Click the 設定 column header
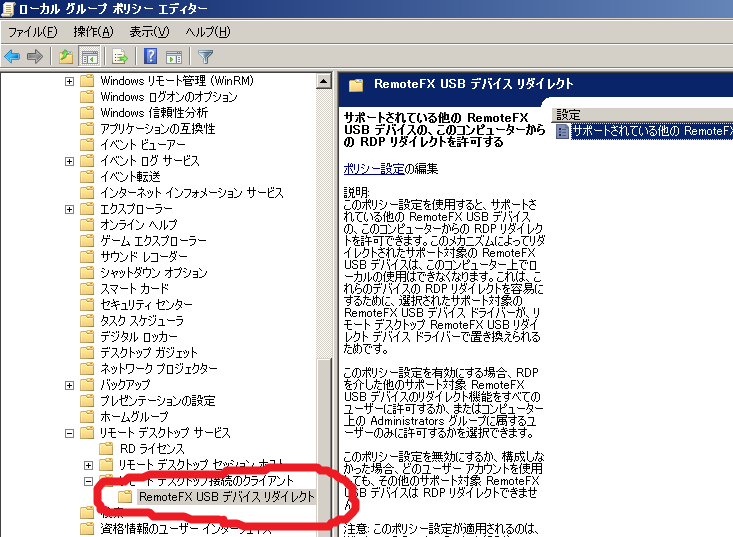This screenshot has height=537, width=733. pos(642,115)
